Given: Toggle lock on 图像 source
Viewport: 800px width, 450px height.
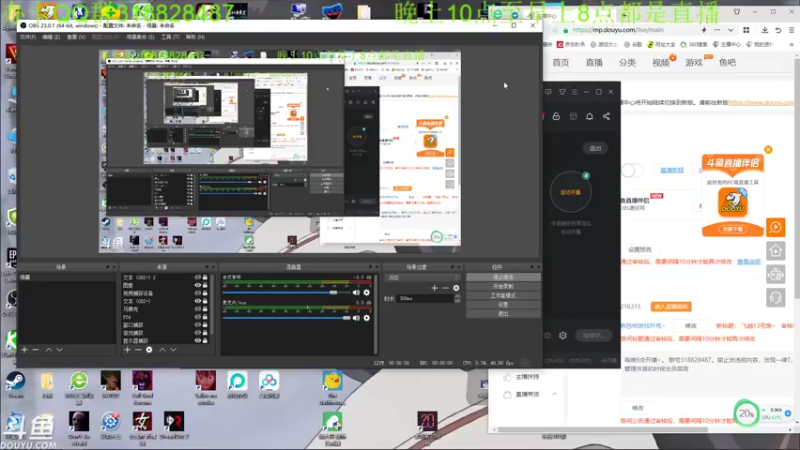Looking at the screenshot, I should tap(205, 285).
